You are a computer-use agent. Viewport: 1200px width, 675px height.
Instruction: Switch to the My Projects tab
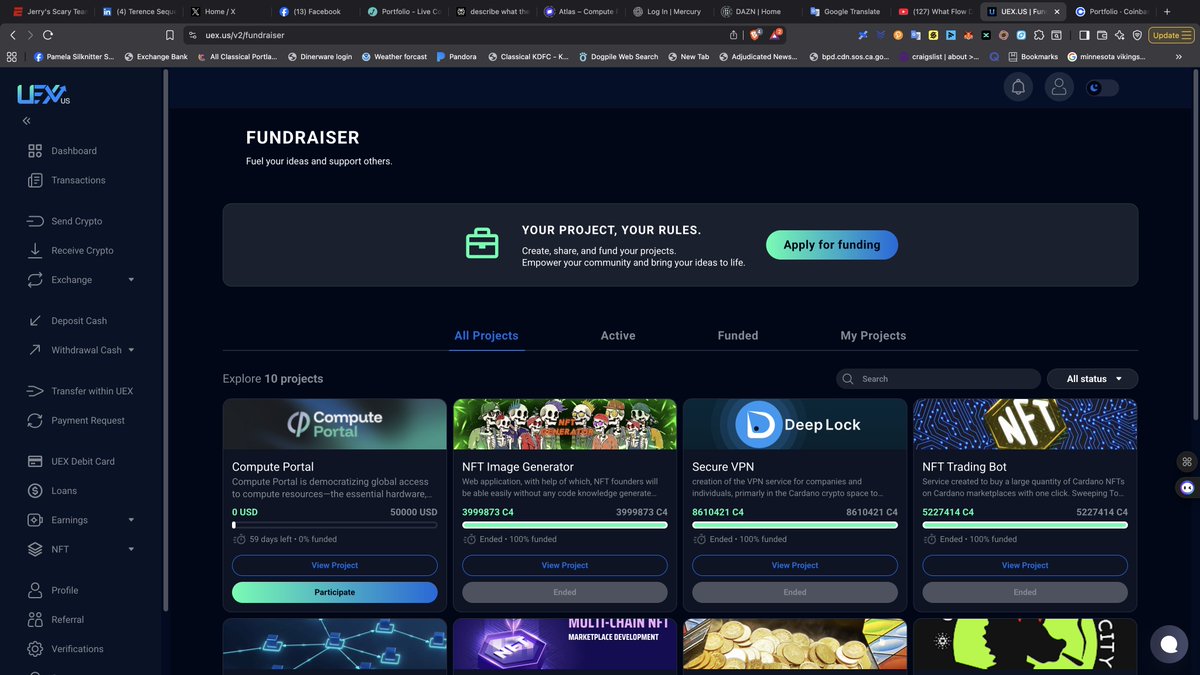(873, 335)
